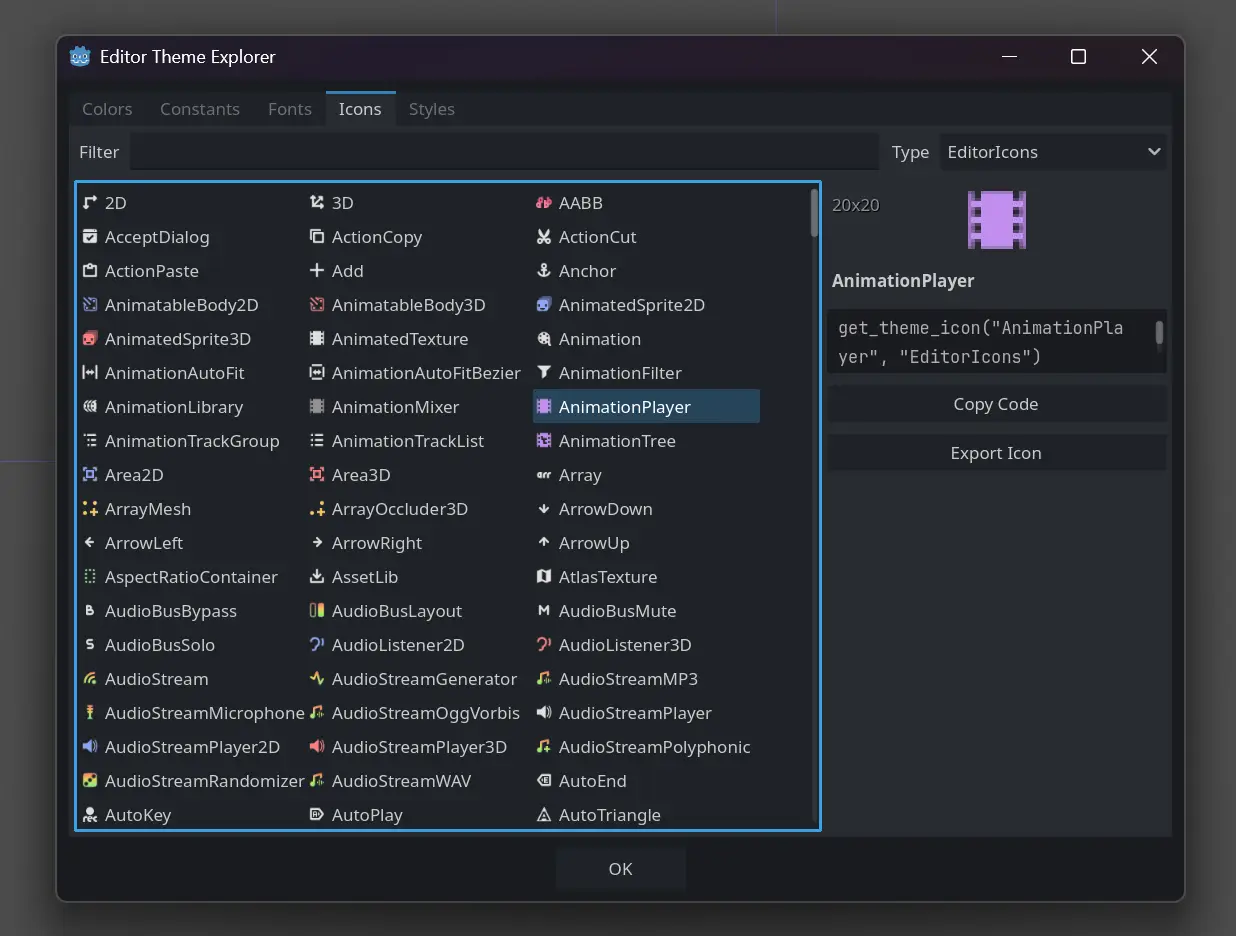This screenshot has width=1236, height=936.
Task: Click the Copy Code button
Action: [x=996, y=403]
